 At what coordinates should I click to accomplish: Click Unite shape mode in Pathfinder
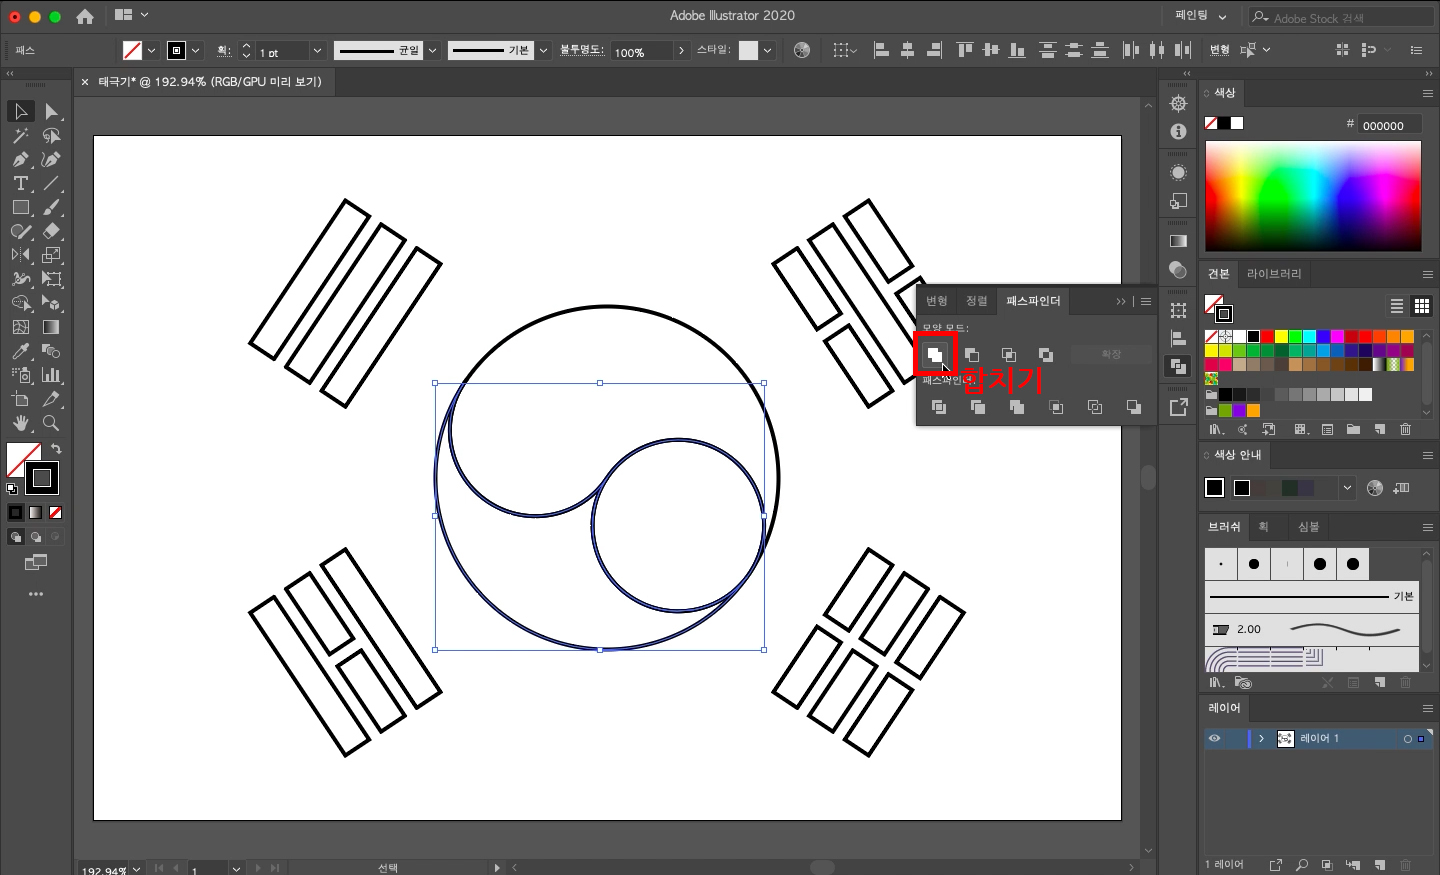point(934,354)
